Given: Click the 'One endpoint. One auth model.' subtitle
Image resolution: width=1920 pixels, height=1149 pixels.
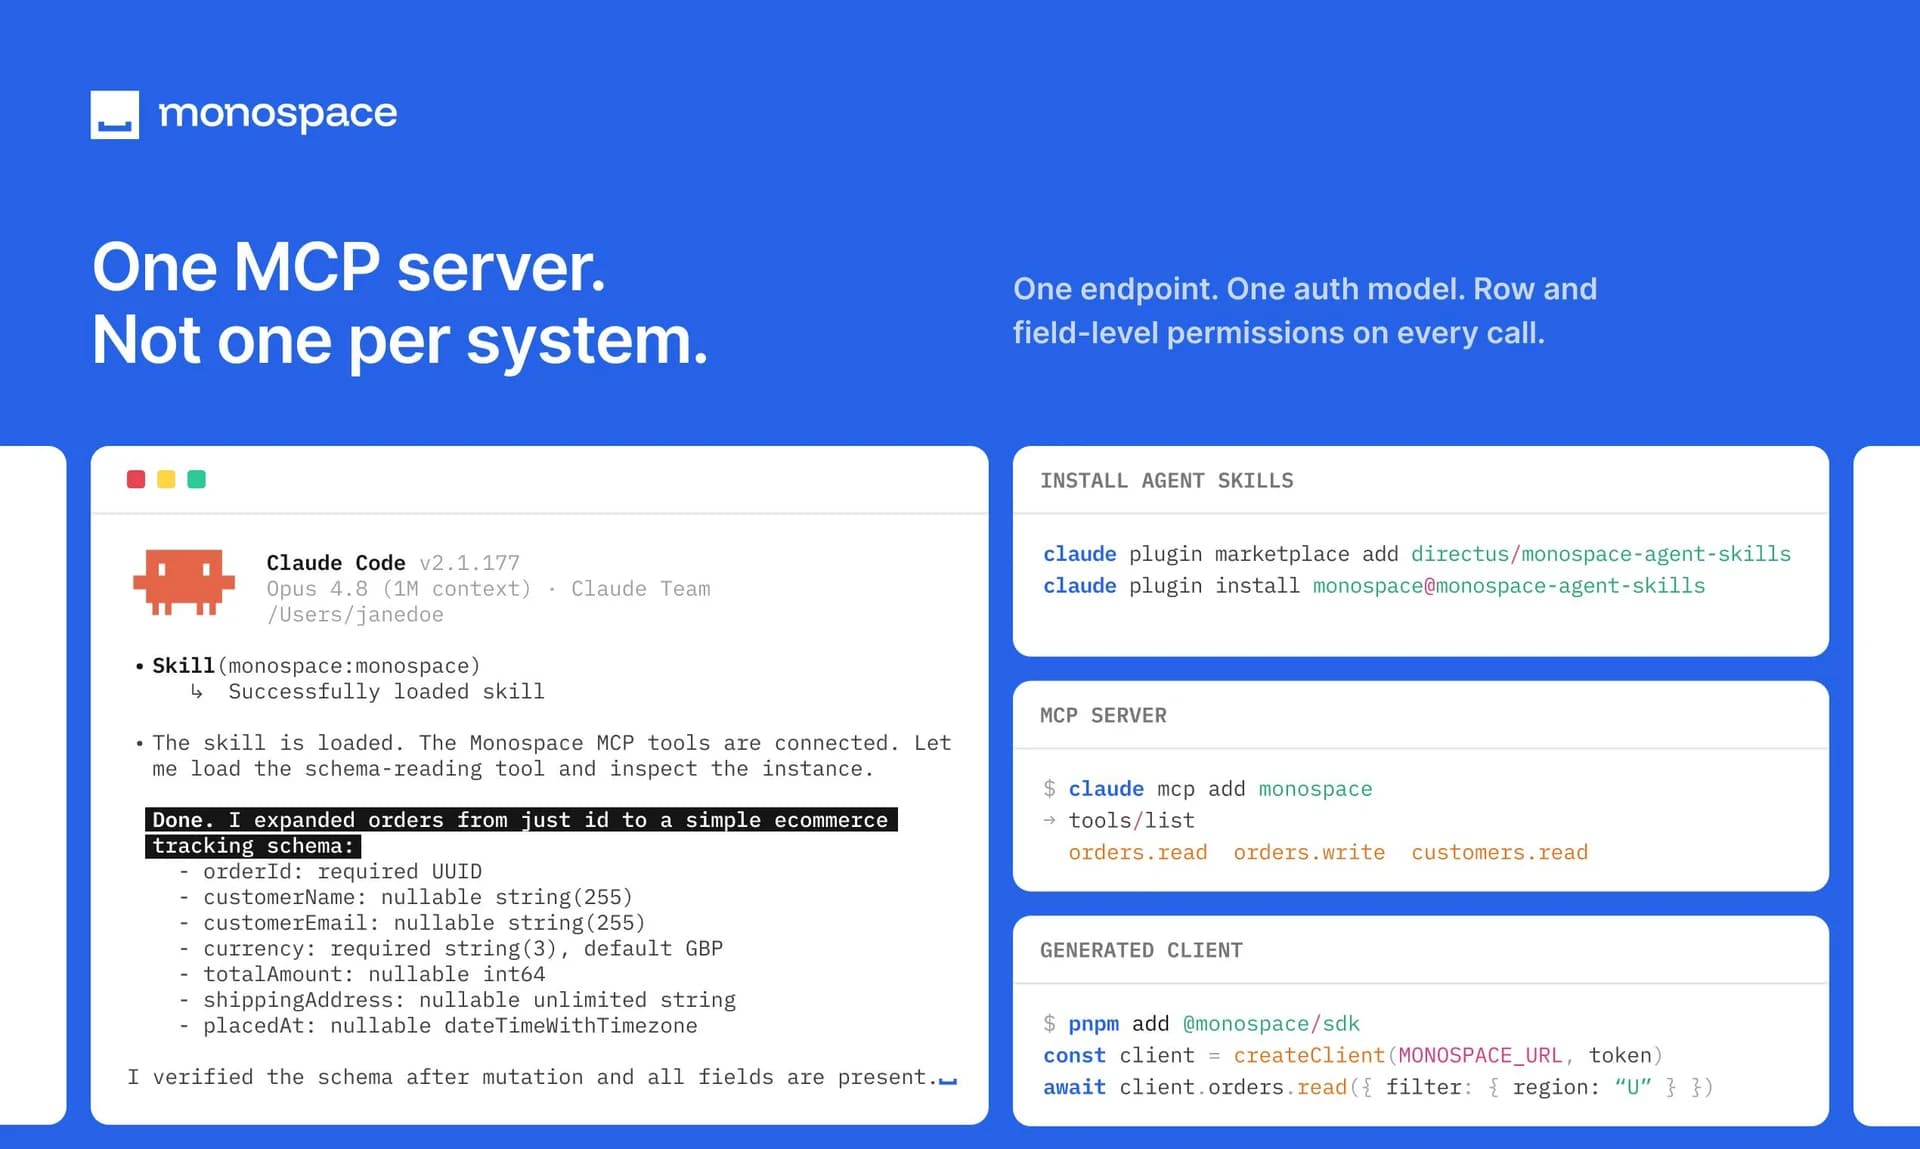Looking at the screenshot, I should (1239, 289).
